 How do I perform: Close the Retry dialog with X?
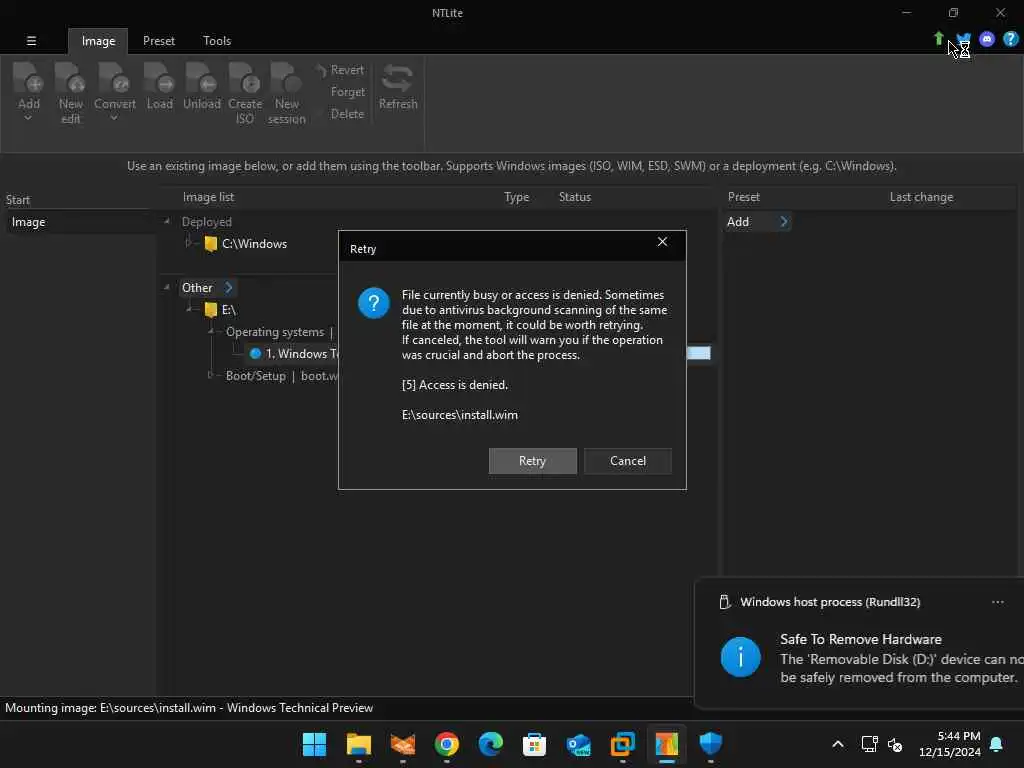coord(662,242)
